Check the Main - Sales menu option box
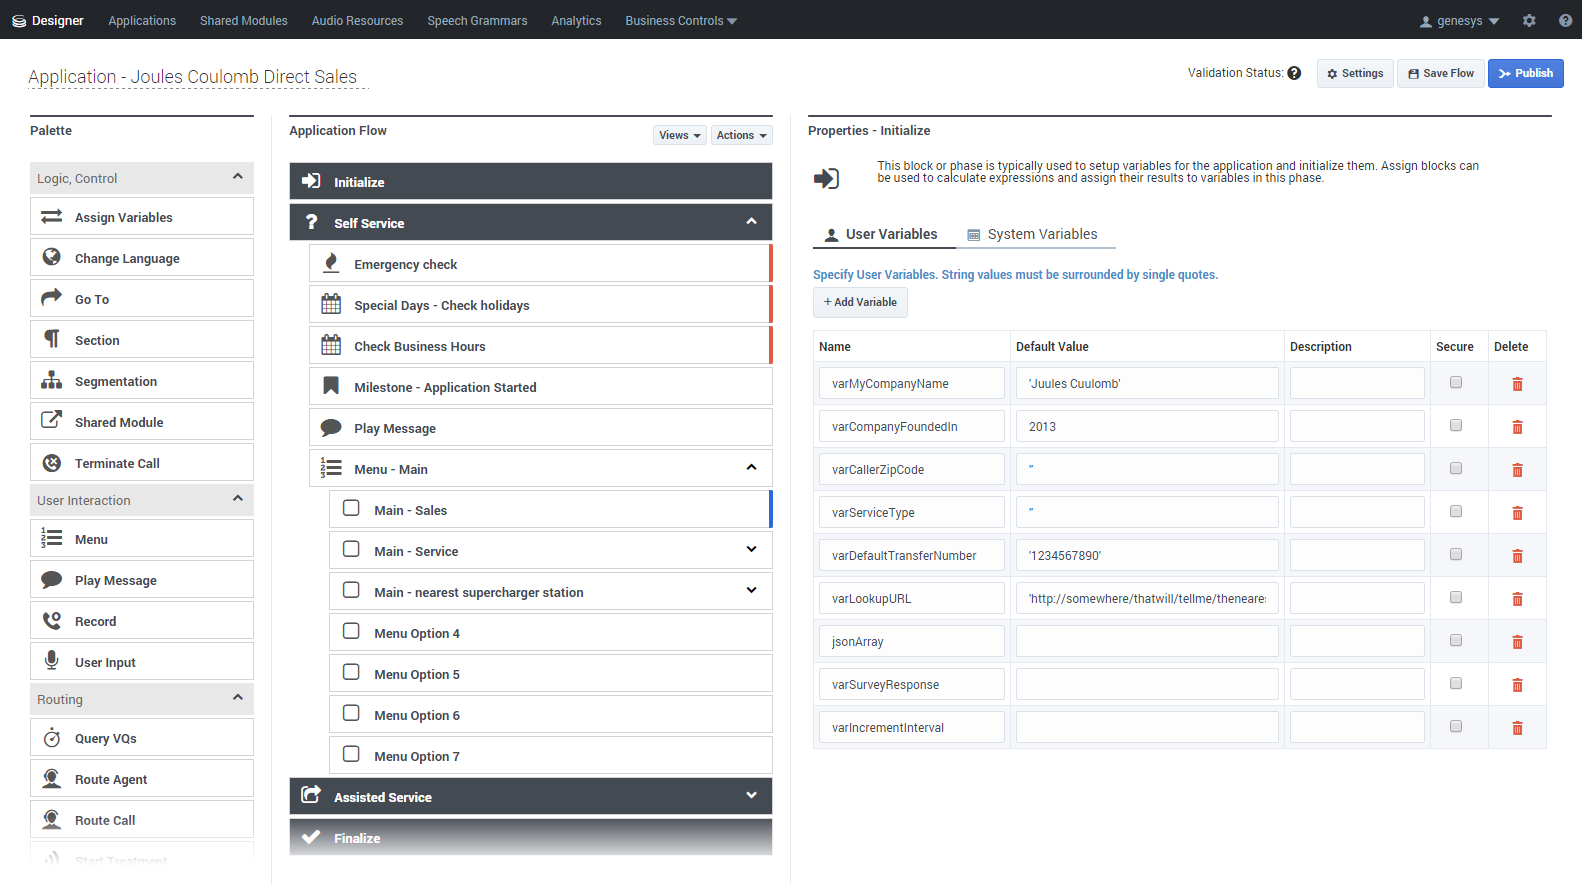 click(x=351, y=509)
